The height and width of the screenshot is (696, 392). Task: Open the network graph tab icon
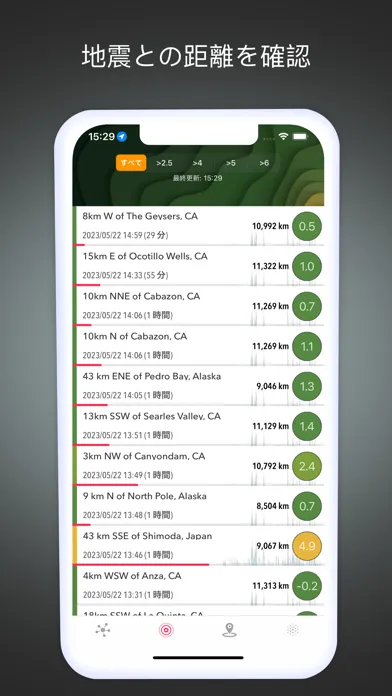point(103,630)
